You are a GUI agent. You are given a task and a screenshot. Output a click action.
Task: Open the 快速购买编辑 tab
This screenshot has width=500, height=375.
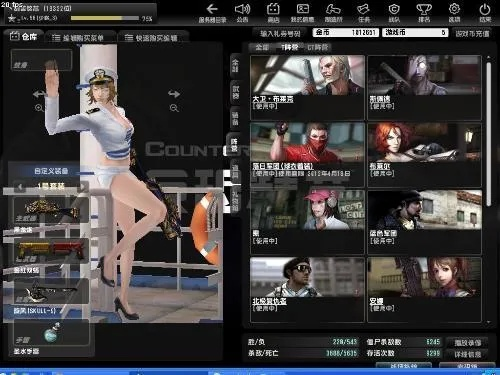click(152, 38)
